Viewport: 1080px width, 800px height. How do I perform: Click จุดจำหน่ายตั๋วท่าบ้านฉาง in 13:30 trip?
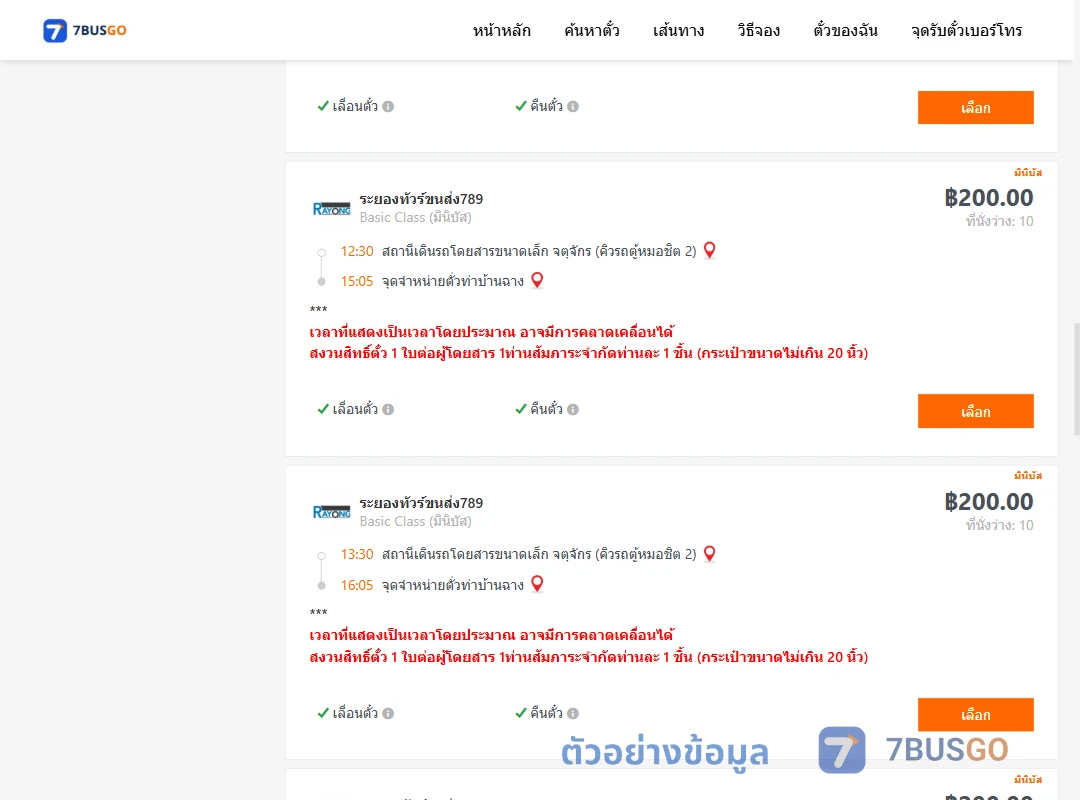453,585
